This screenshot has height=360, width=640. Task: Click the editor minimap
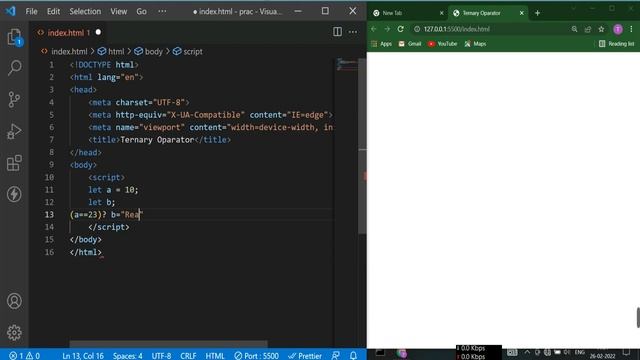click(x=346, y=64)
